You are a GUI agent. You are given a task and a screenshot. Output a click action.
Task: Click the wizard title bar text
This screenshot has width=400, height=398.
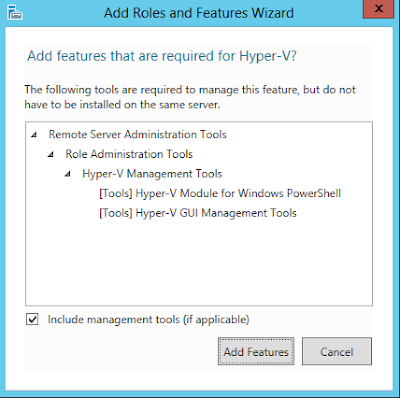coord(199,13)
